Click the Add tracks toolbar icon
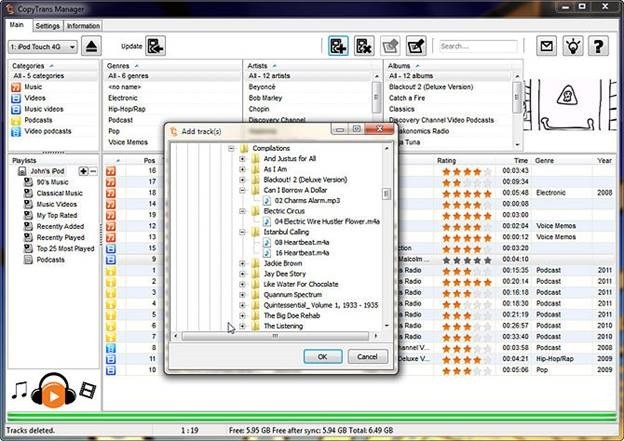The height and width of the screenshot is (441, 624). pos(338,46)
